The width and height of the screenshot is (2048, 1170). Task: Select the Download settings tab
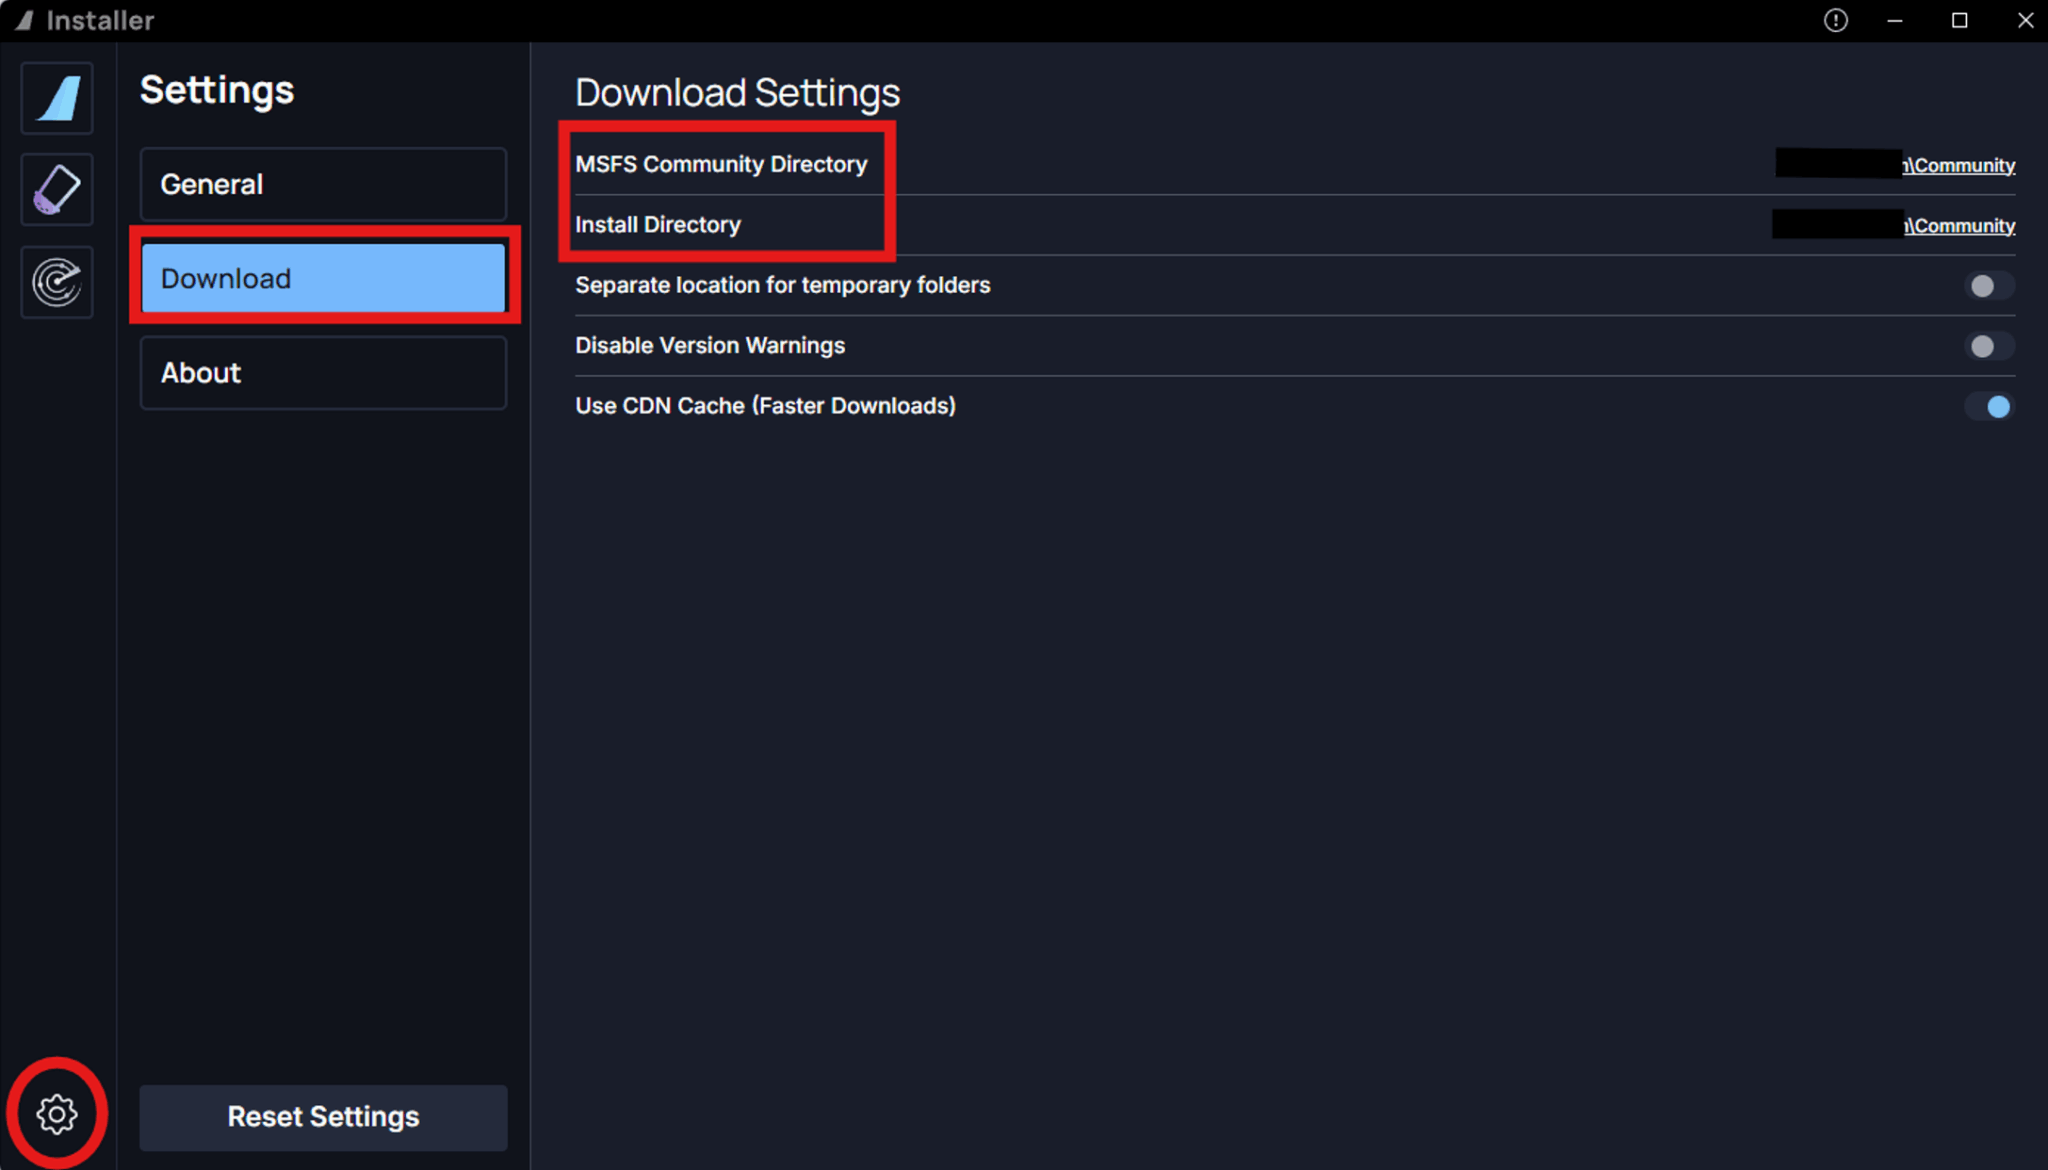322,278
